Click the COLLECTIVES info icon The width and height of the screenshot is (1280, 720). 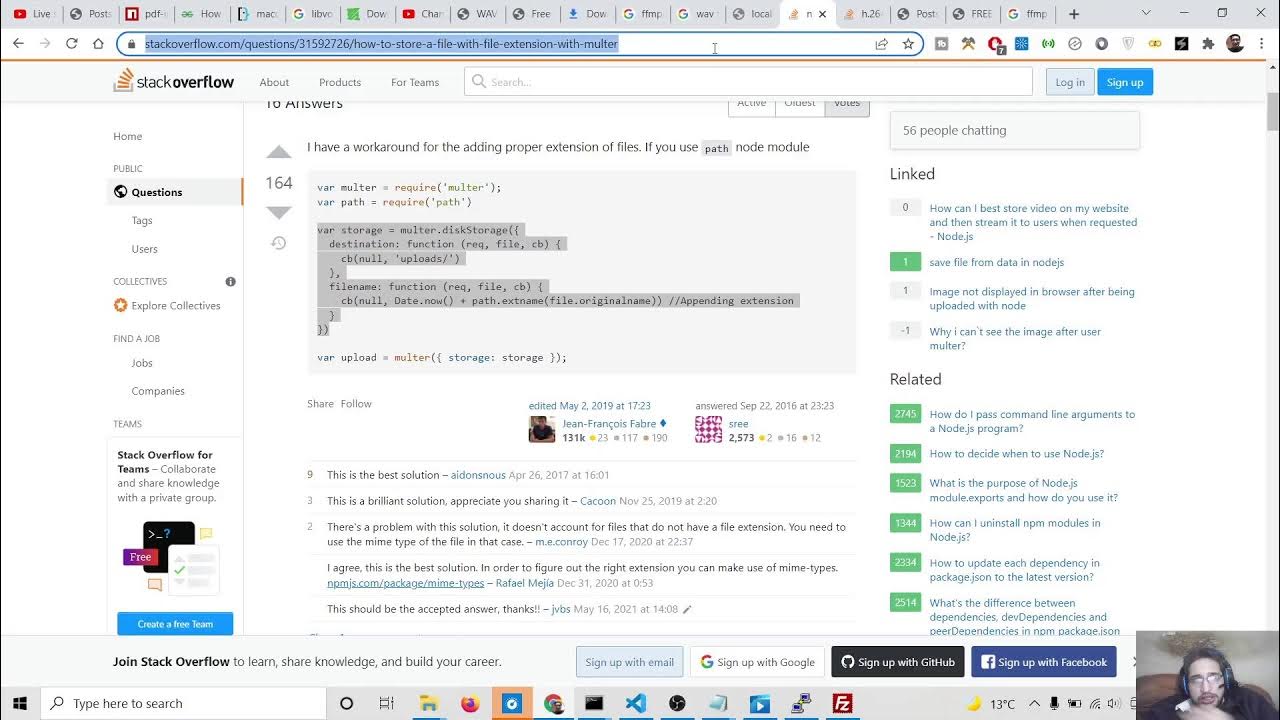click(x=230, y=282)
